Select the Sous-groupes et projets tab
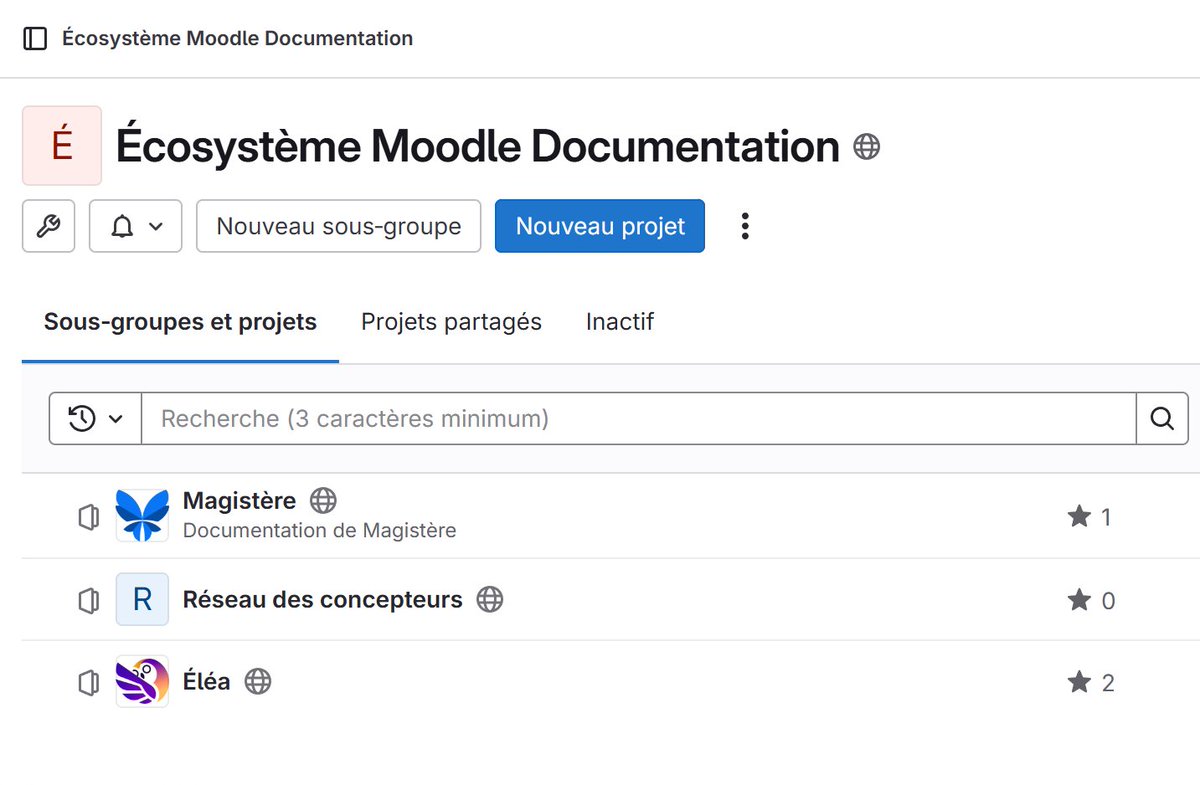This screenshot has width=1200, height=785. [180, 322]
